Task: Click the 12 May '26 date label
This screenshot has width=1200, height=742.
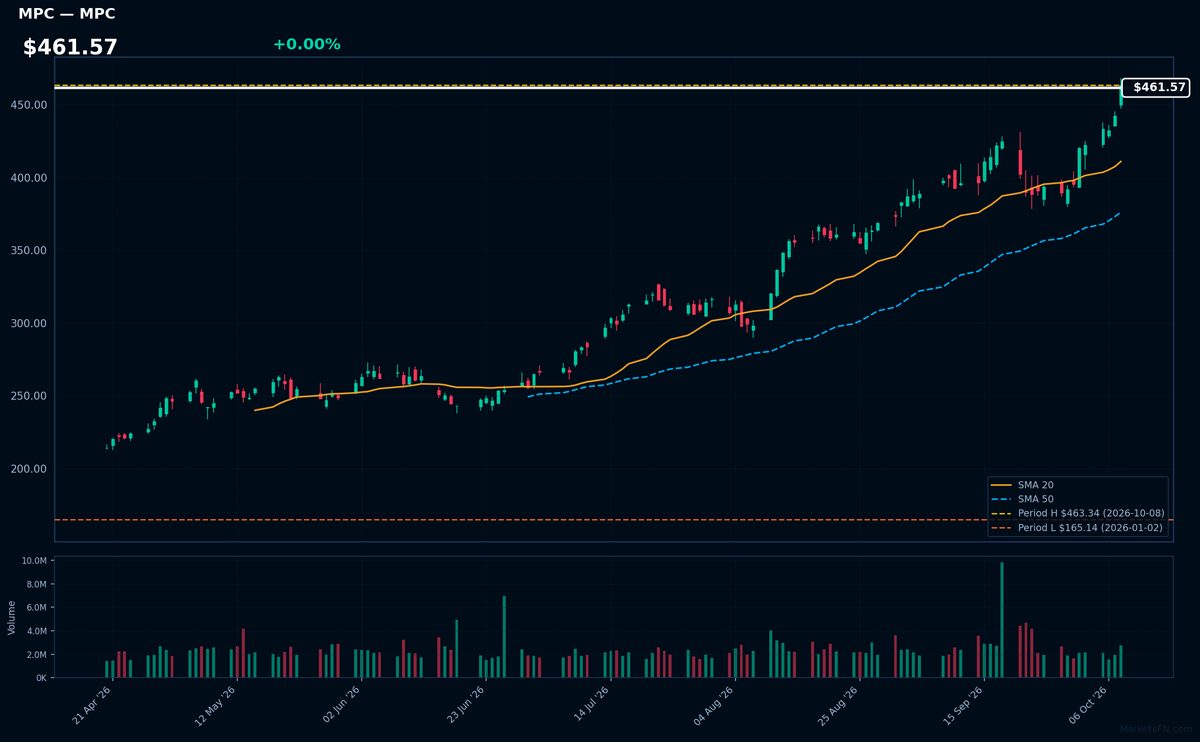Action: coord(216,705)
